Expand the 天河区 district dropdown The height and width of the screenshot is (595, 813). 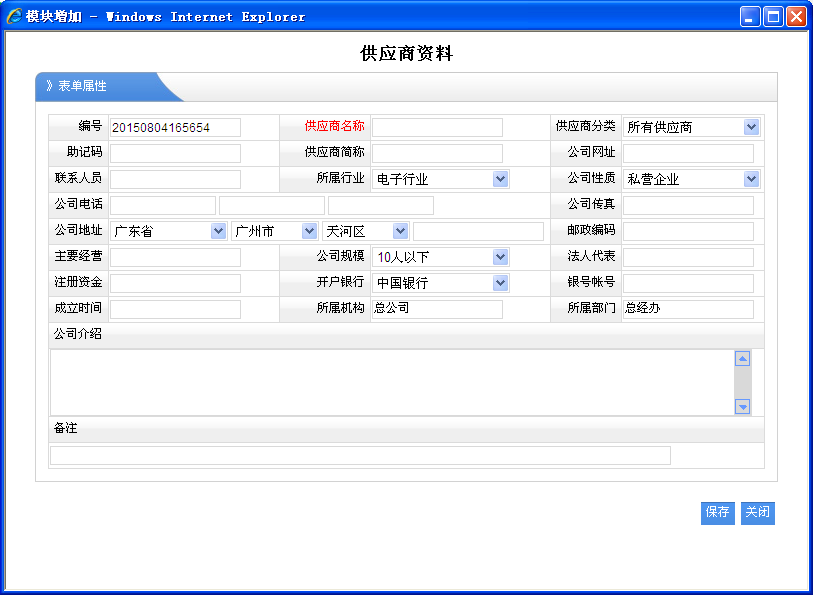tap(365, 231)
